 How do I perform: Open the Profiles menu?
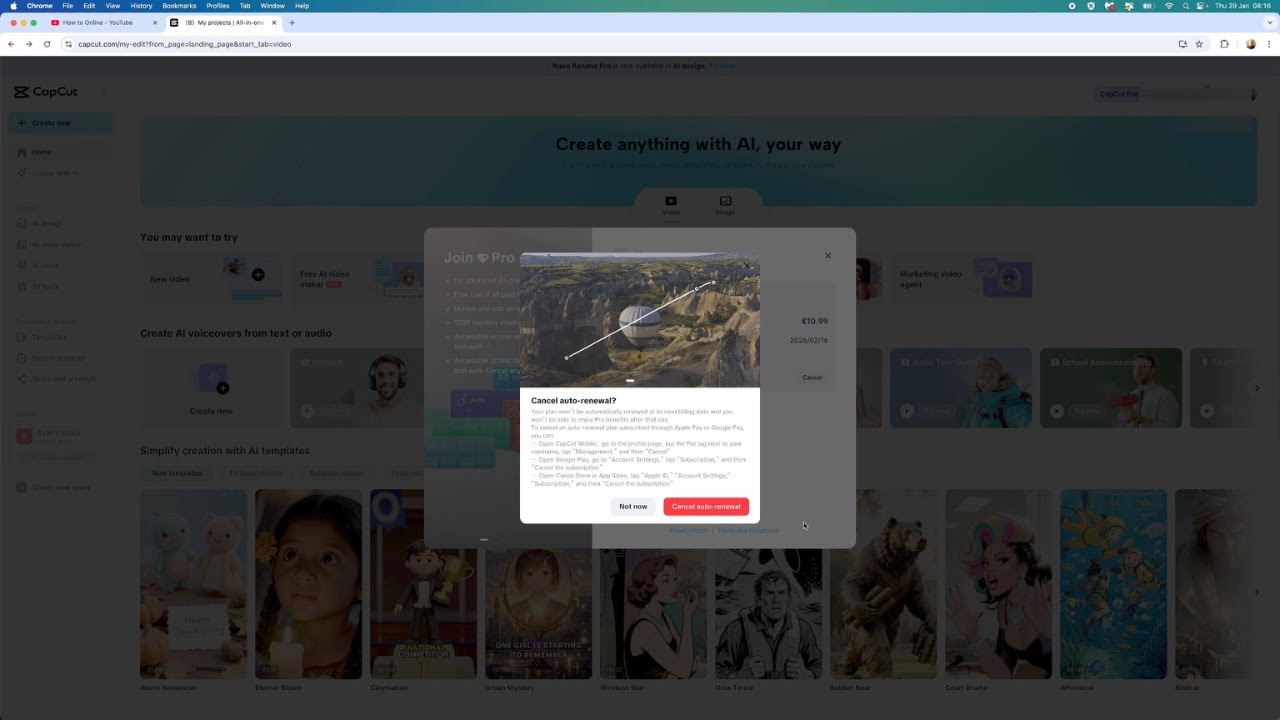point(218,6)
